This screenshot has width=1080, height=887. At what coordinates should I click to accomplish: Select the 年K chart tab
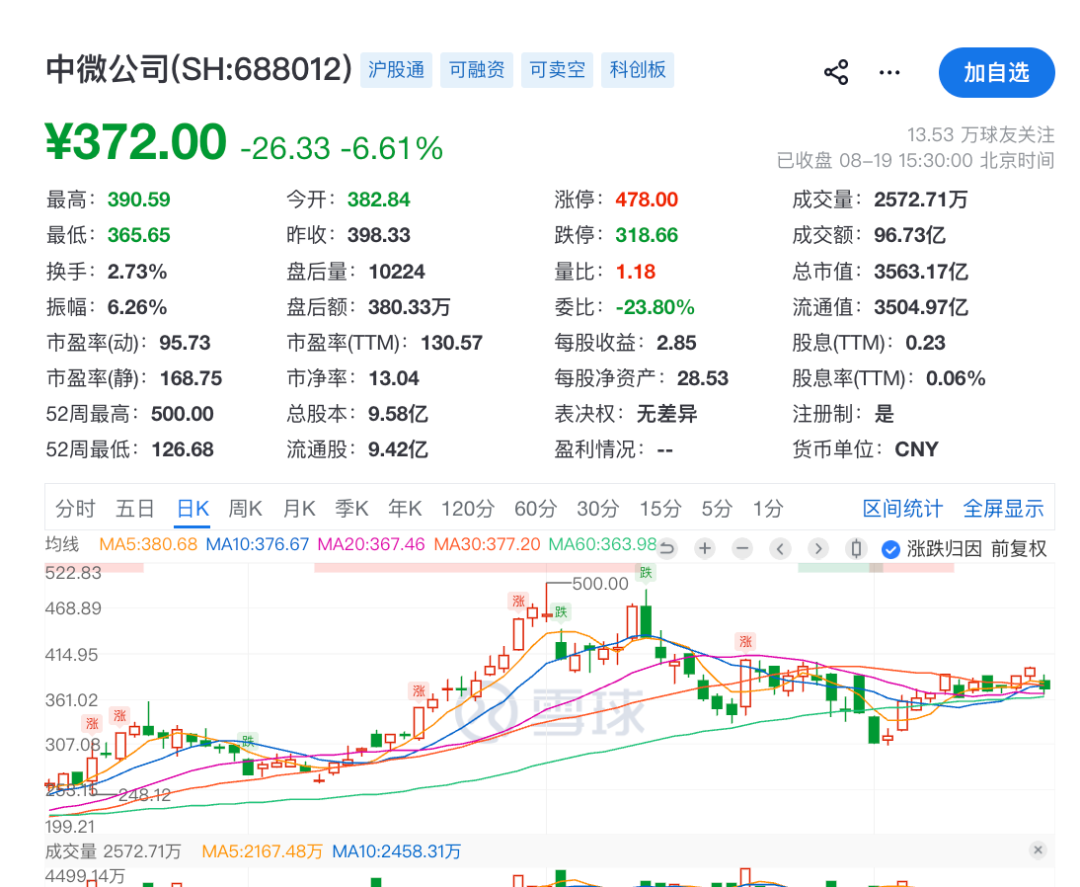tap(404, 509)
